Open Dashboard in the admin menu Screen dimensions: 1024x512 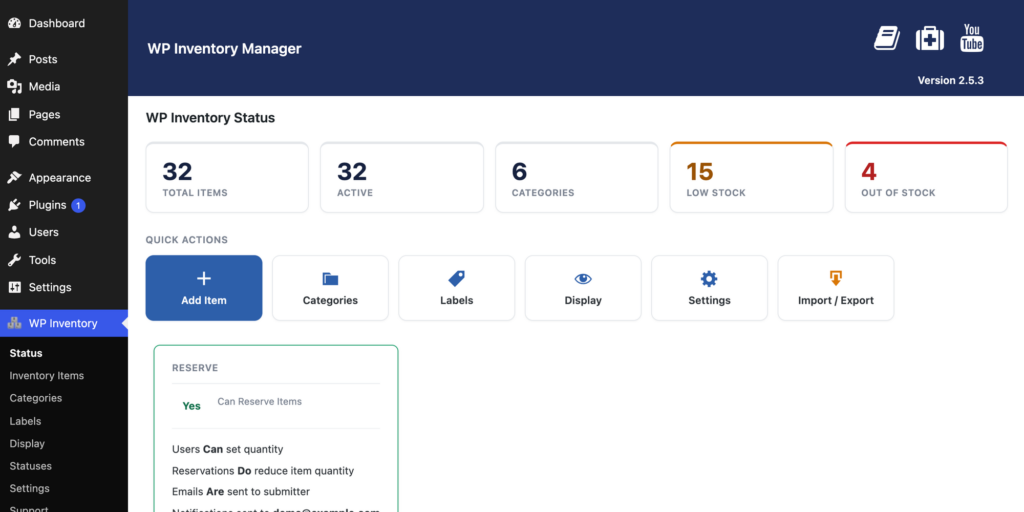(57, 23)
